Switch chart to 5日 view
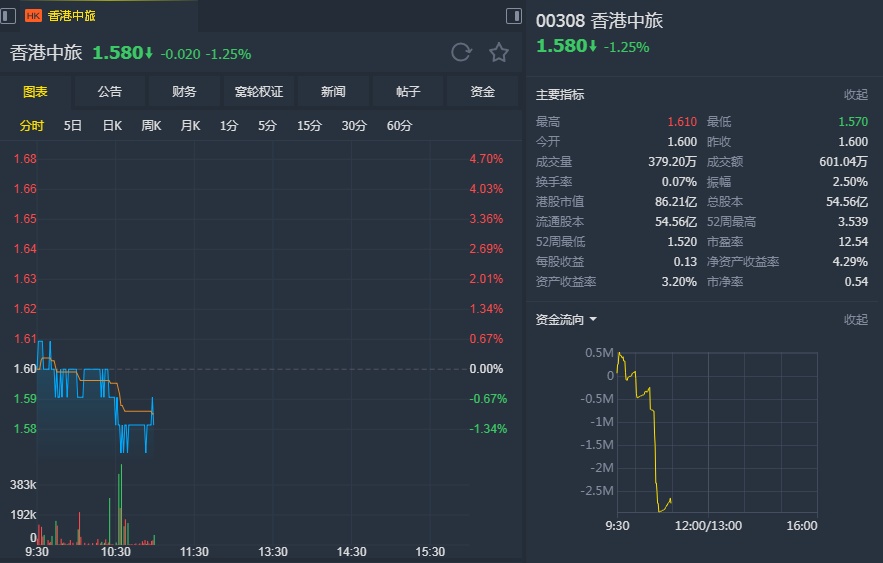The image size is (883, 563). pos(73,126)
